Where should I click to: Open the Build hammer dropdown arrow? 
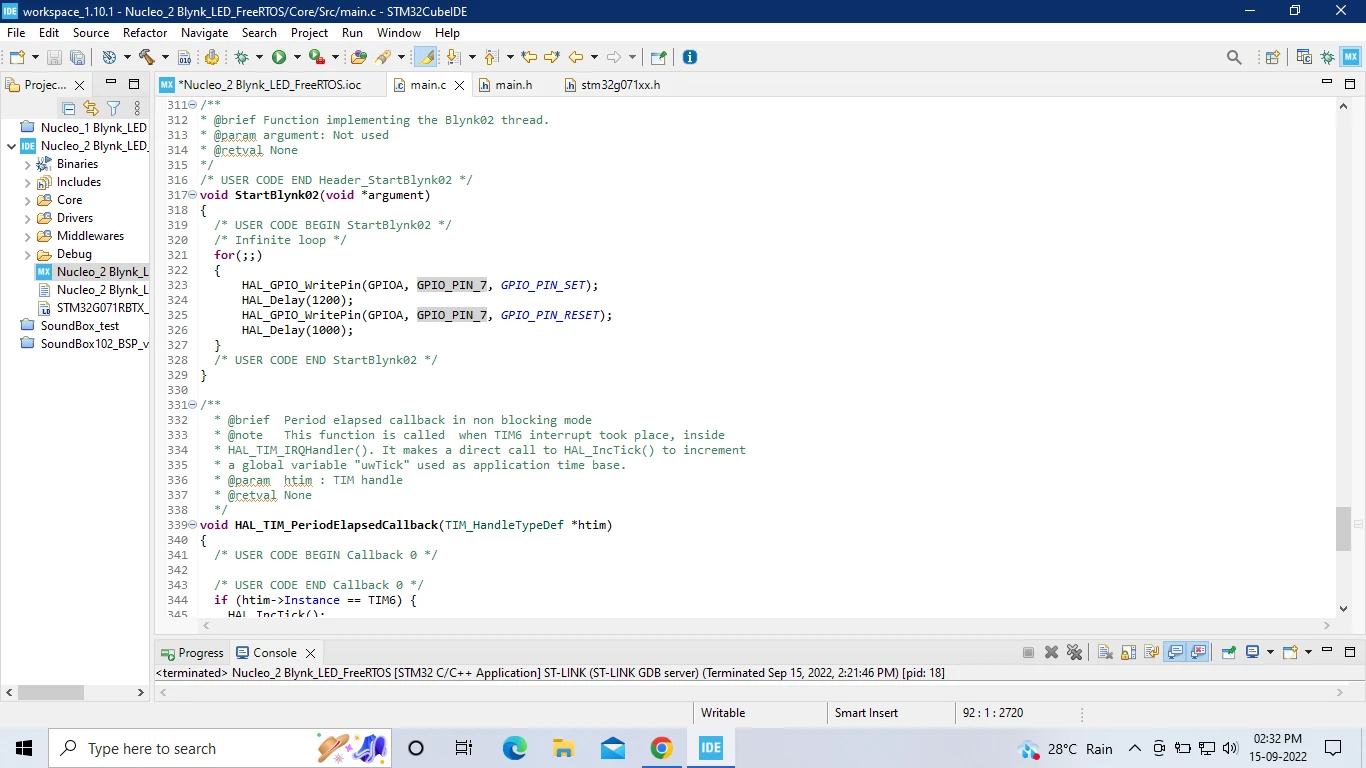tap(165, 57)
